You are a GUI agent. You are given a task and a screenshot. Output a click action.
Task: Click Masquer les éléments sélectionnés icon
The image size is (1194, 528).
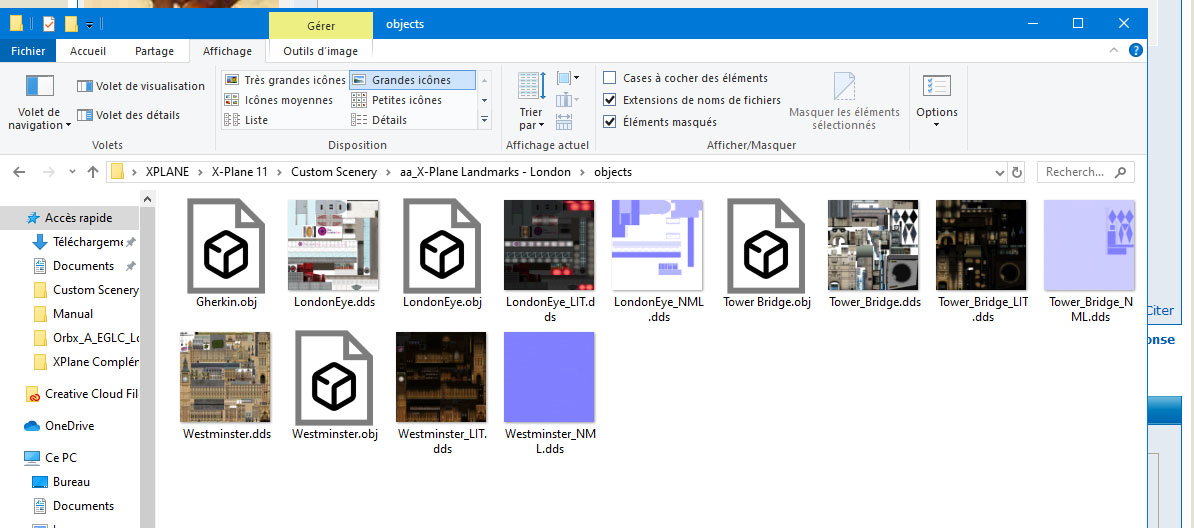[x=844, y=86]
